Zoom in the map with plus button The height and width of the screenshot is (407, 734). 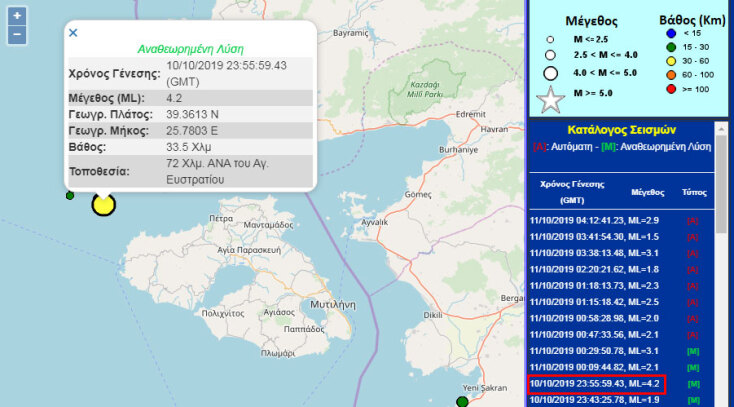point(17,16)
